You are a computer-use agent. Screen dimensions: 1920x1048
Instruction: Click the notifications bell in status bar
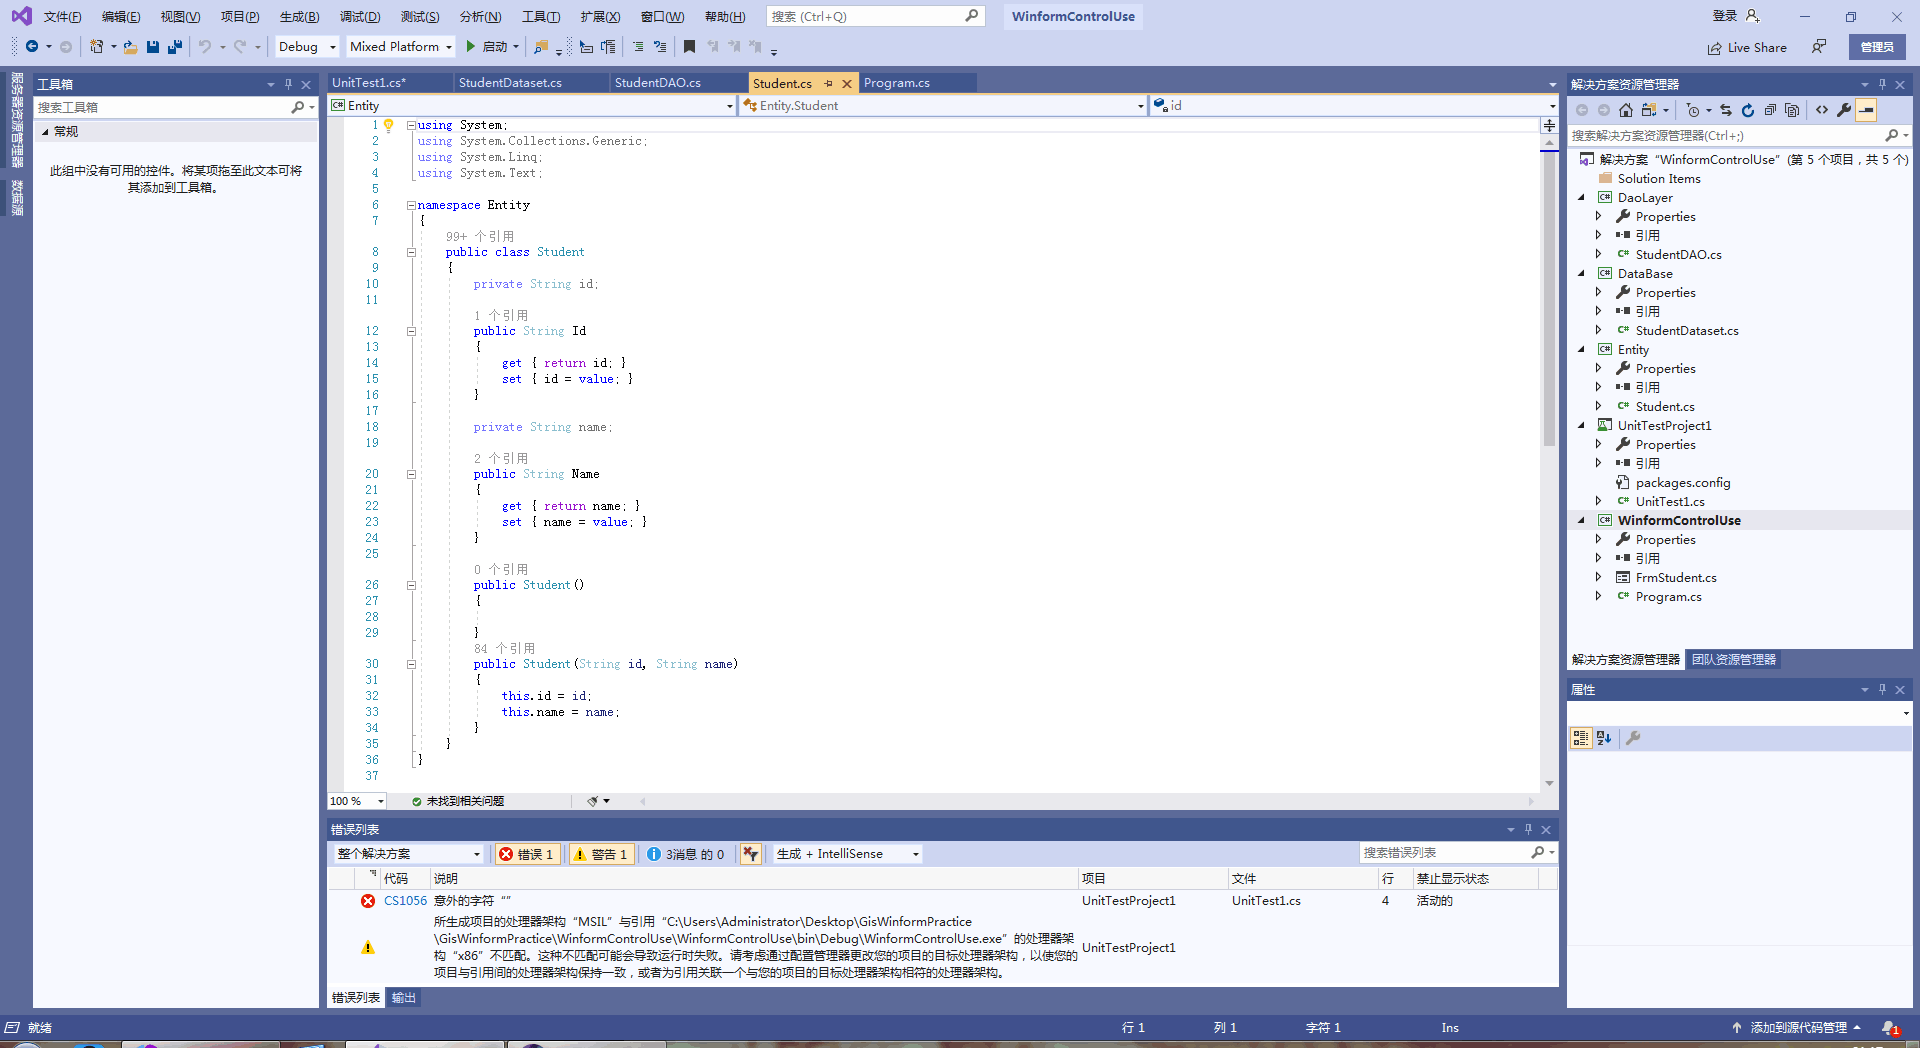(1890, 1028)
